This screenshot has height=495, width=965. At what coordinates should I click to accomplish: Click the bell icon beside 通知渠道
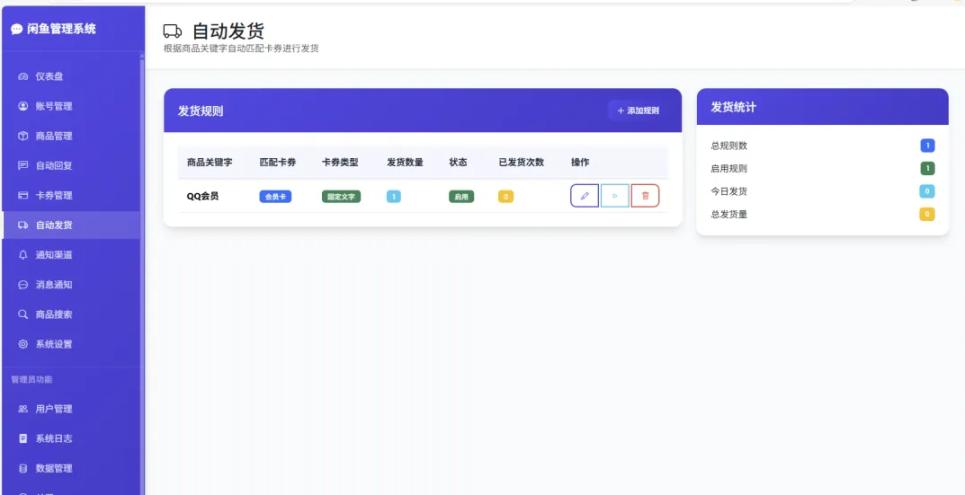tap(23, 254)
